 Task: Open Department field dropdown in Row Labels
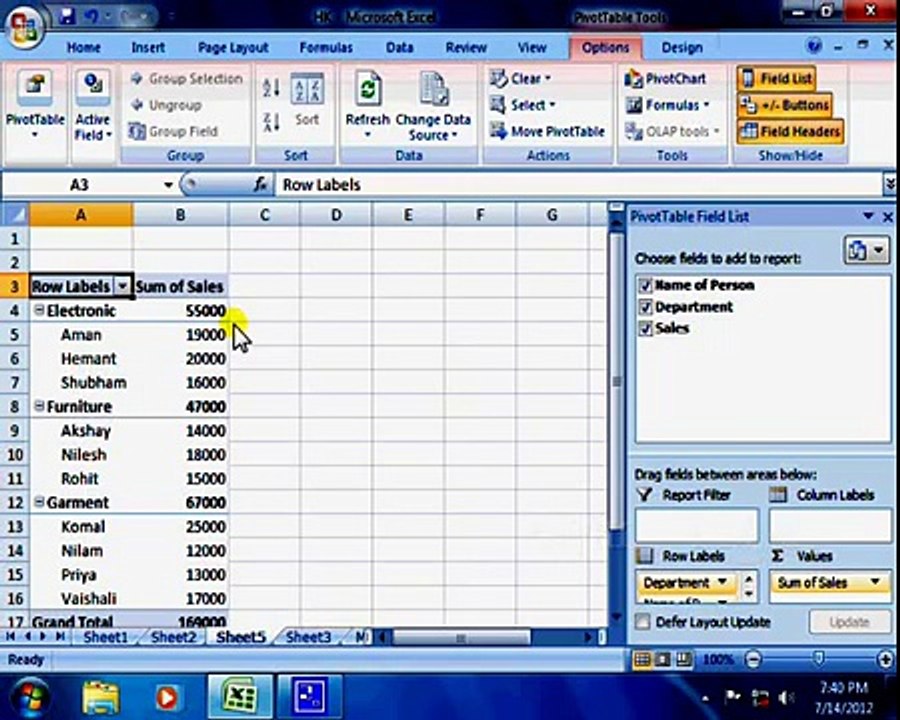pos(723,582)
